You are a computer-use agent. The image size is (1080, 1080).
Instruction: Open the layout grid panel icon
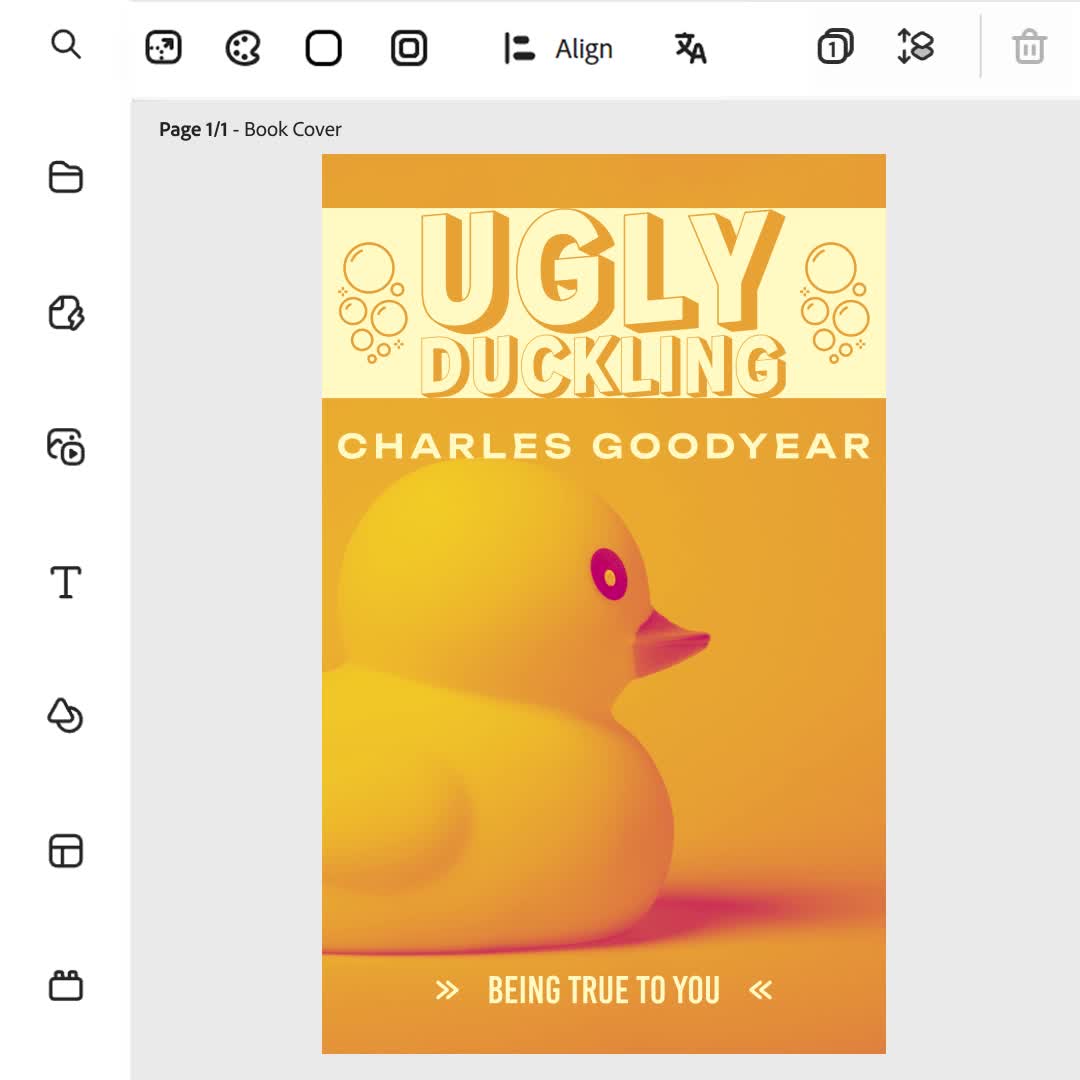pyautogui.click(x=66, y=851)
